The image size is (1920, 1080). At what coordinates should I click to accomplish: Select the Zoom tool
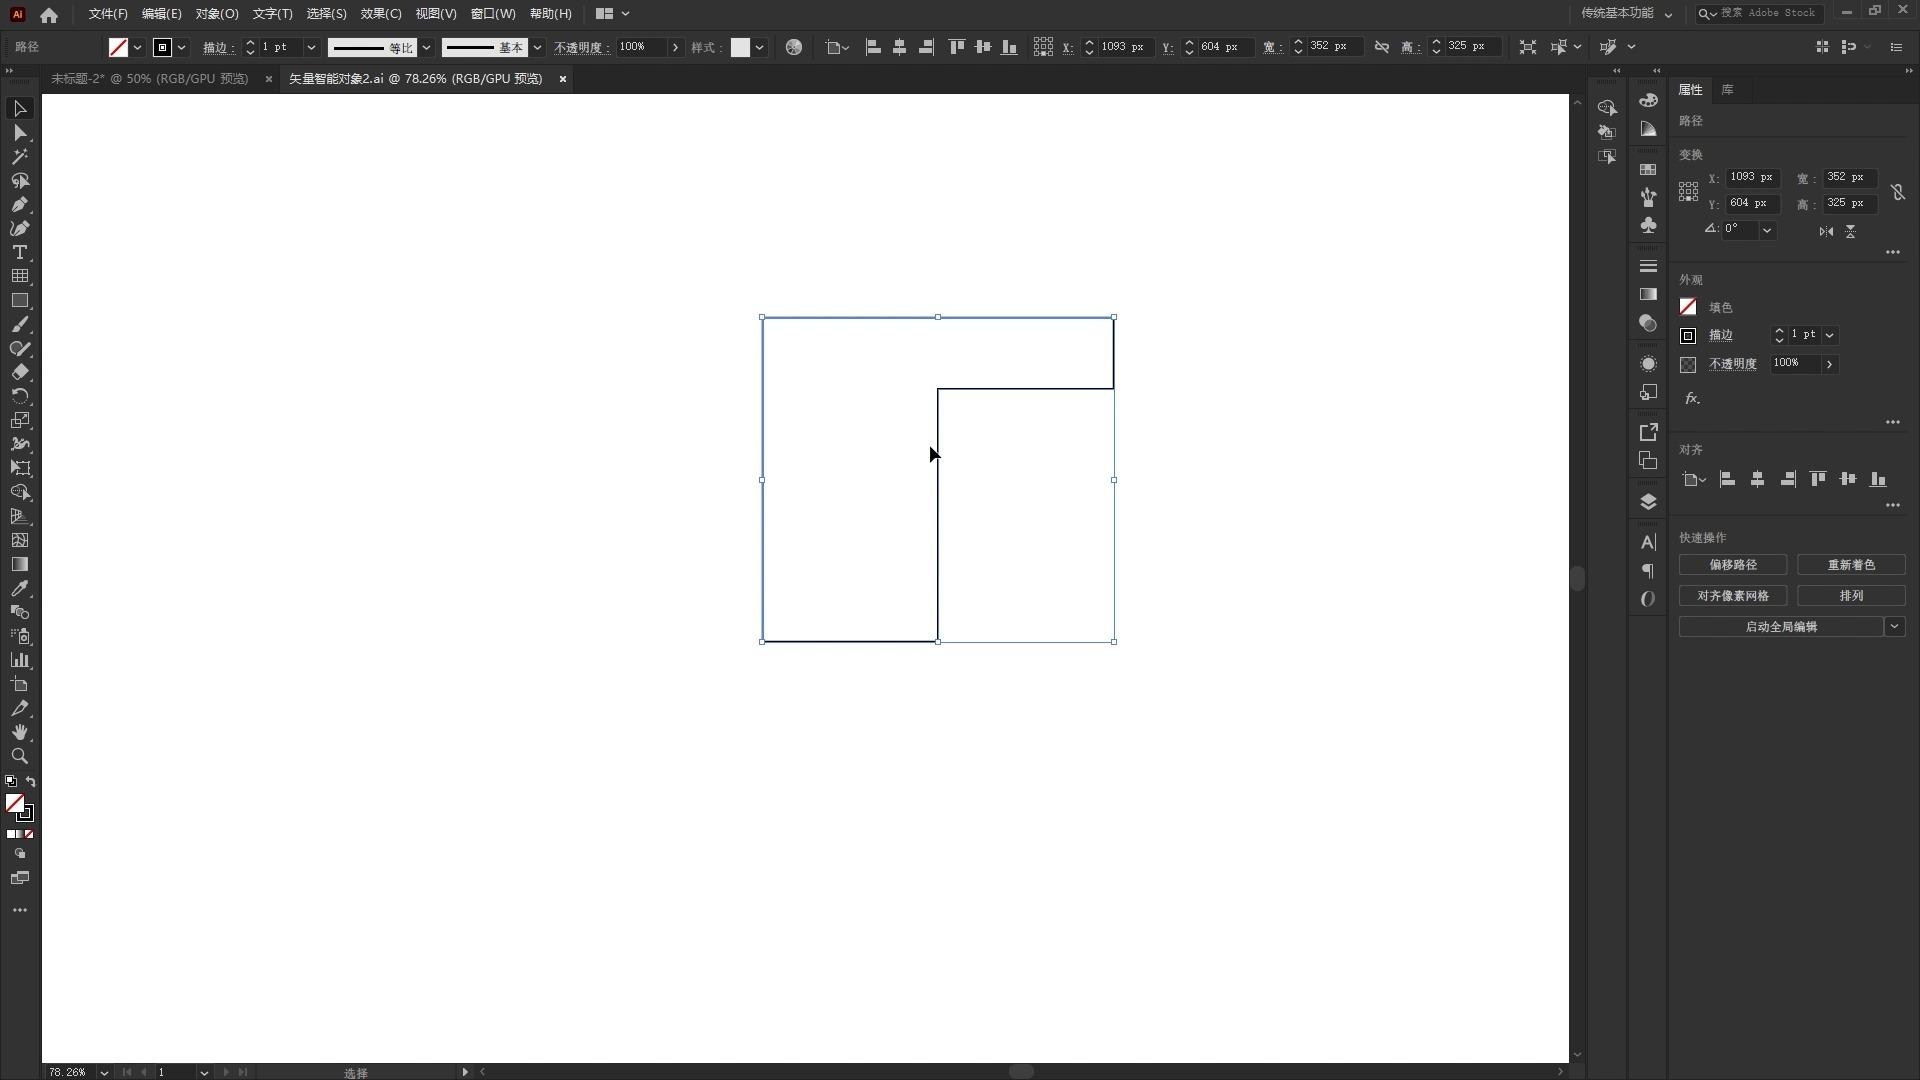click(x=20, y=756)
